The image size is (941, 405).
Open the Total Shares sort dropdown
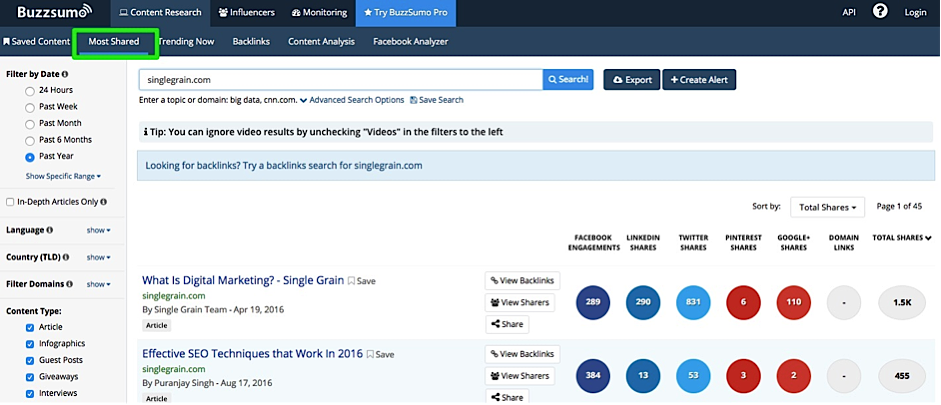828,207
